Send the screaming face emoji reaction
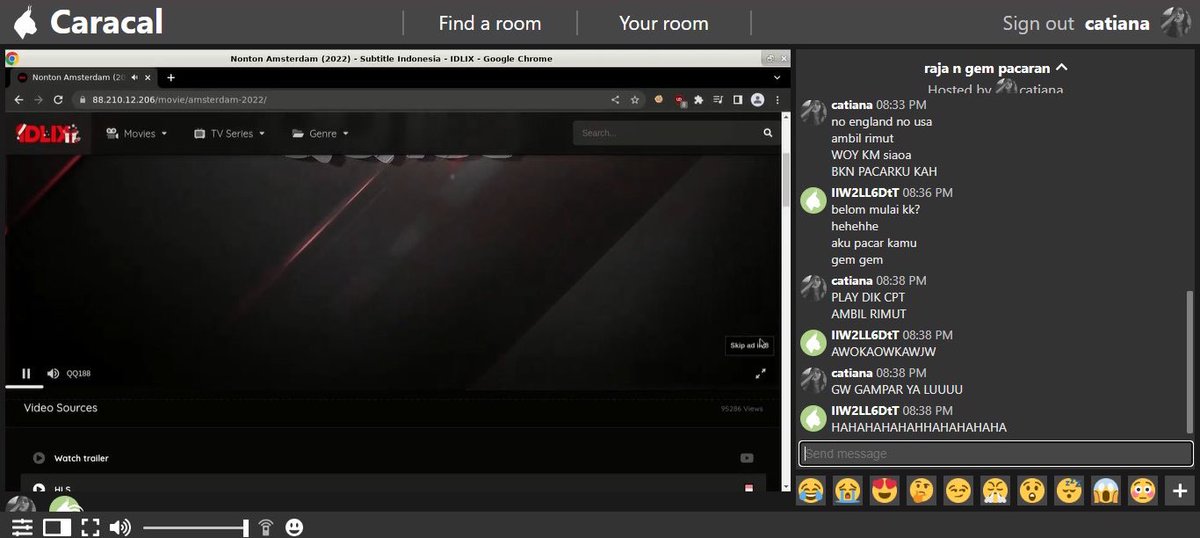The width and height of the screenshot is (1200, 538). coord(1106,491)
